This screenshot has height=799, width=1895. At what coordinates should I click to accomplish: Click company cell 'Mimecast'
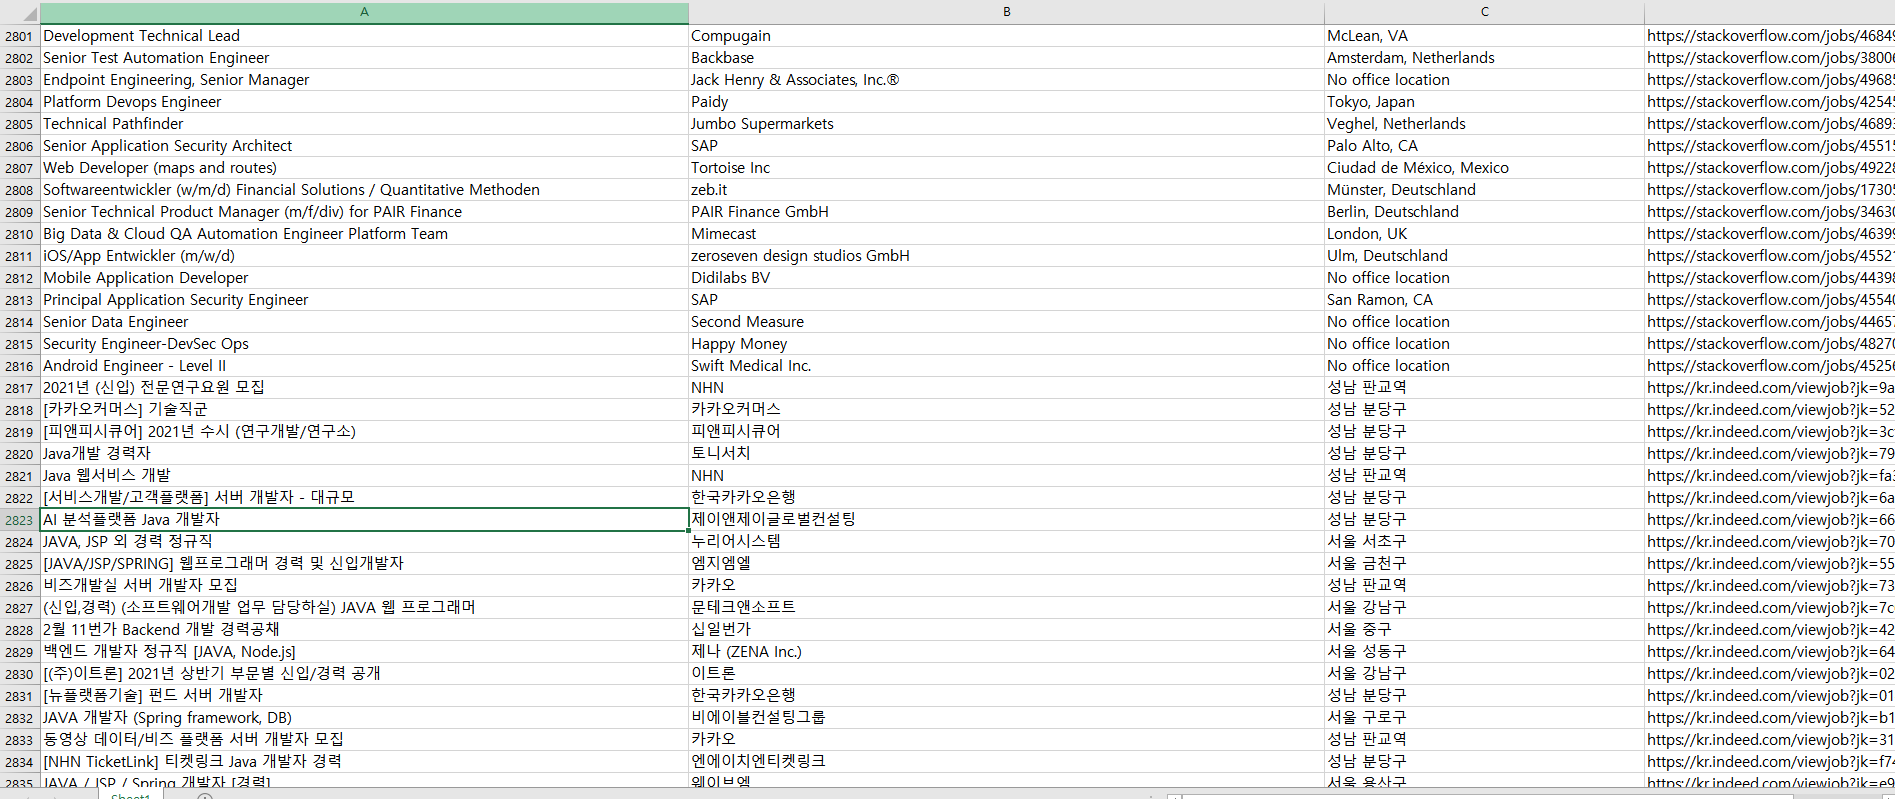coord(1006,234)
